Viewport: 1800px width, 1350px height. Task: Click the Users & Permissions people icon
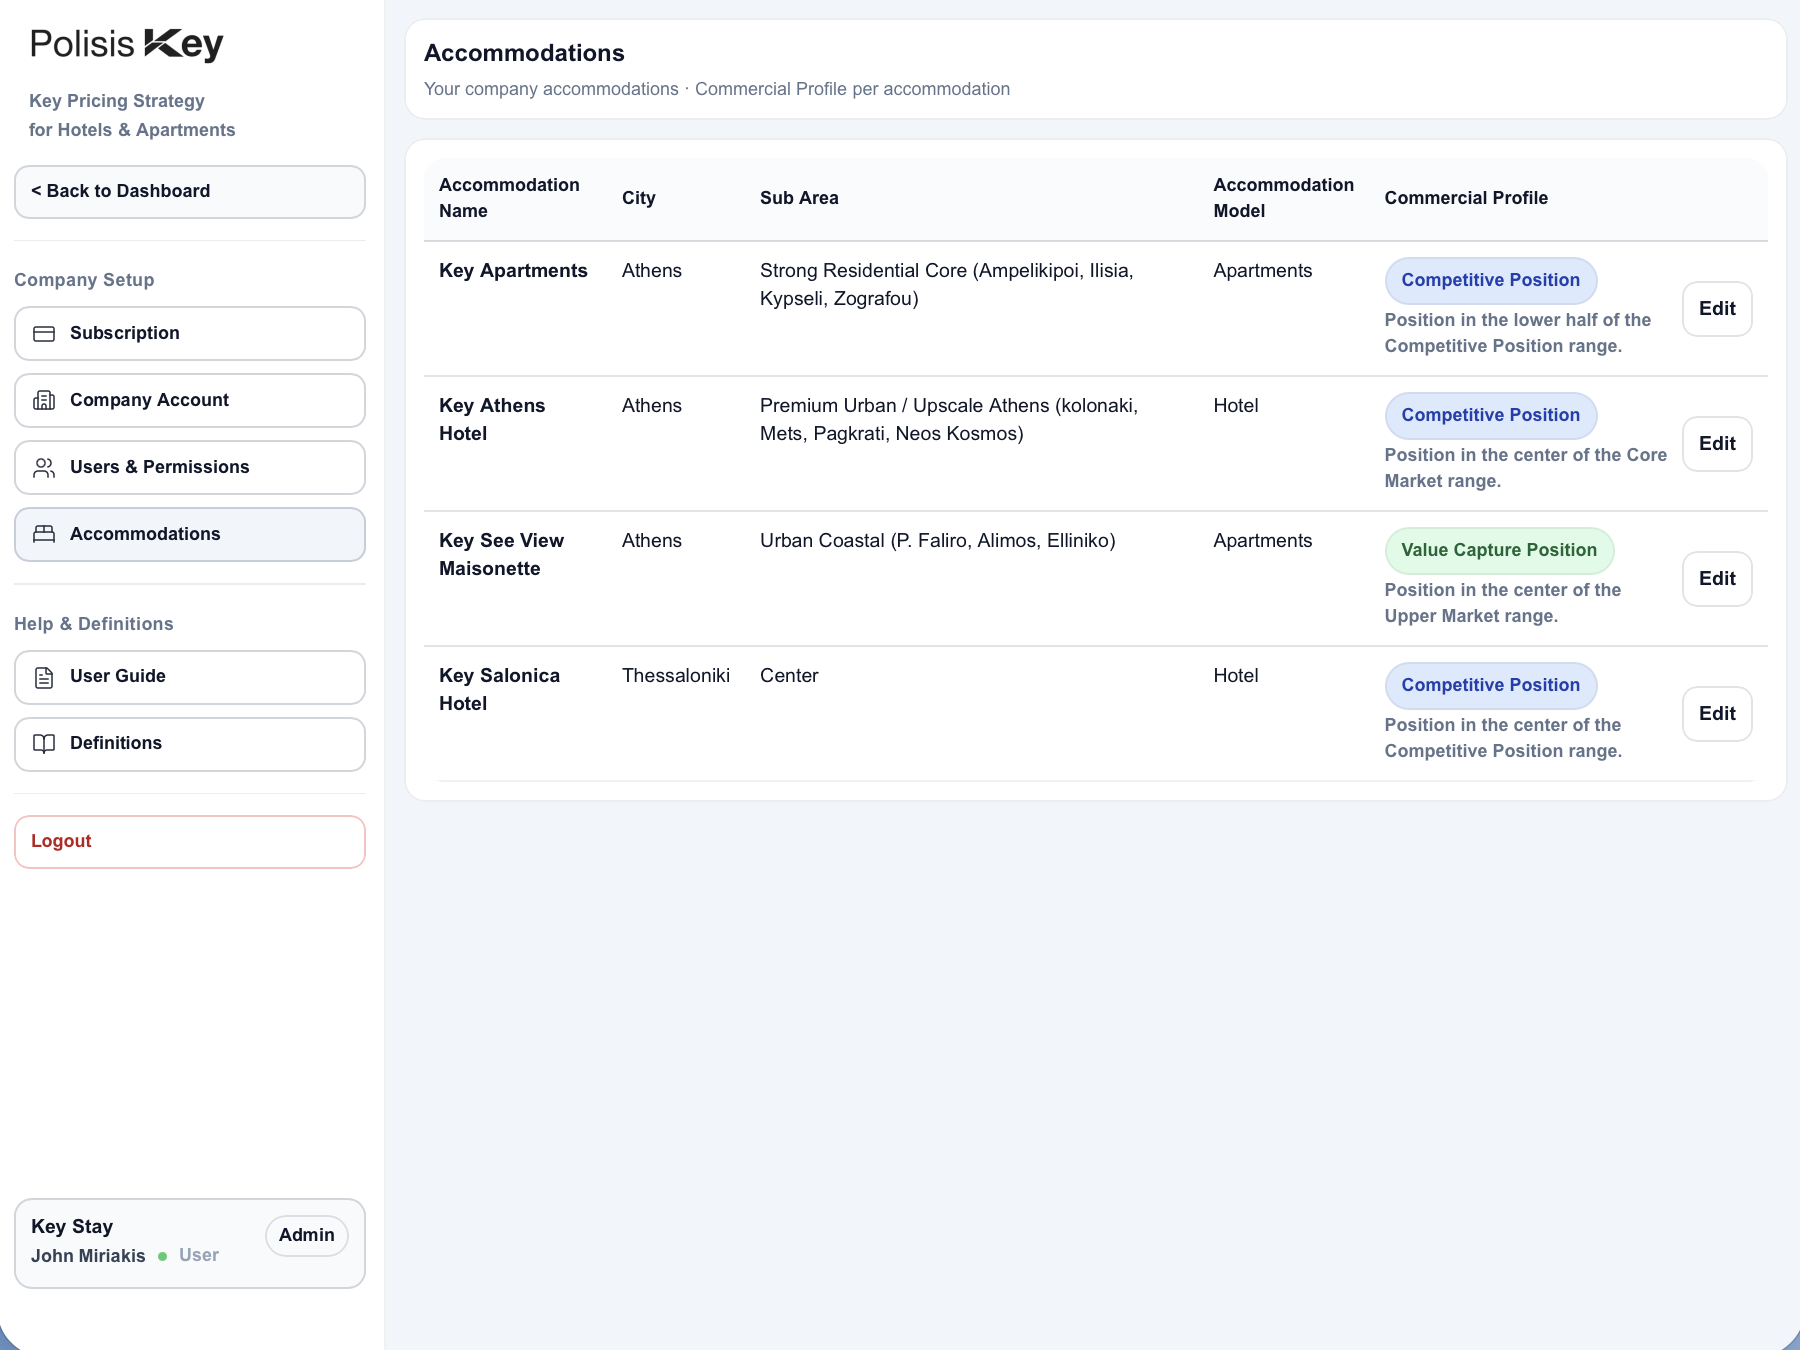[x=44, y=468]
